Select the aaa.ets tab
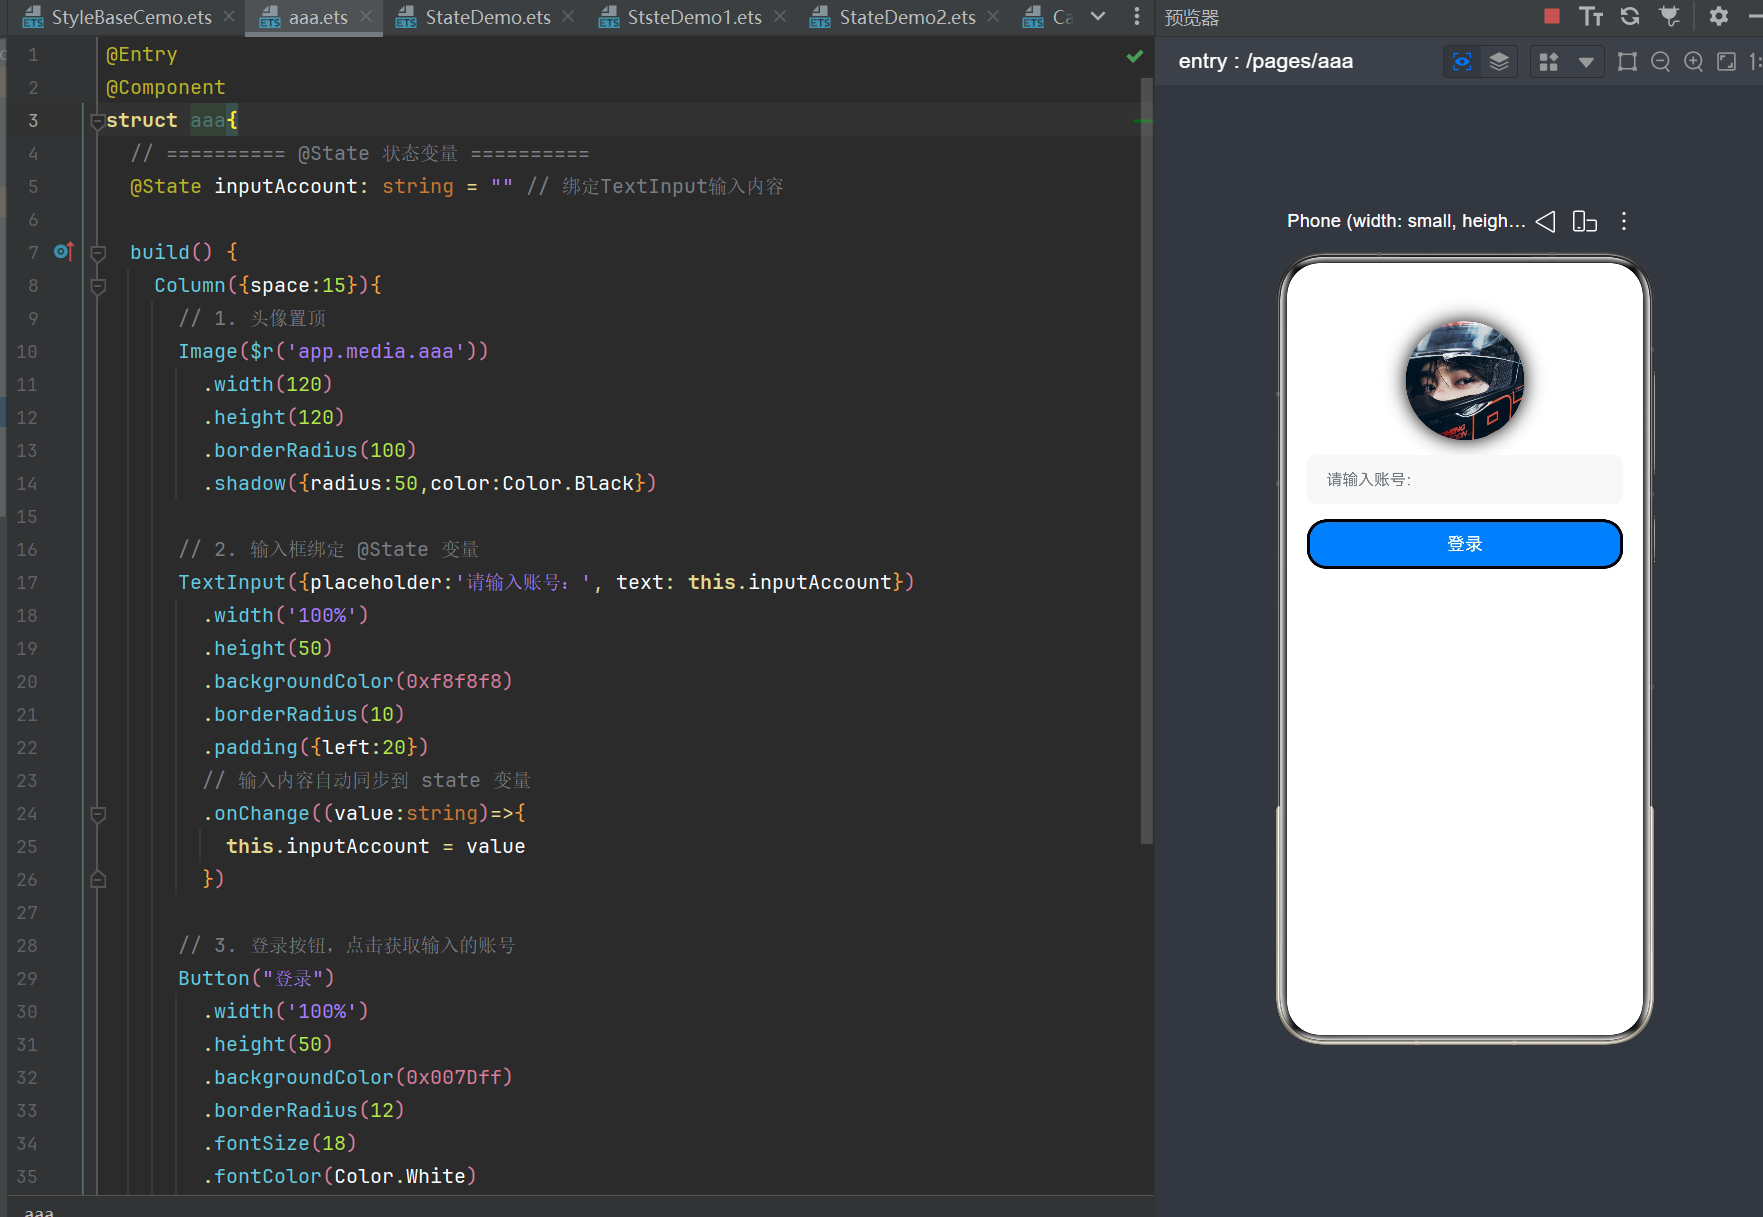Image resolution: width=1763 pixels, height=1217 pixels. click(318, 17)
